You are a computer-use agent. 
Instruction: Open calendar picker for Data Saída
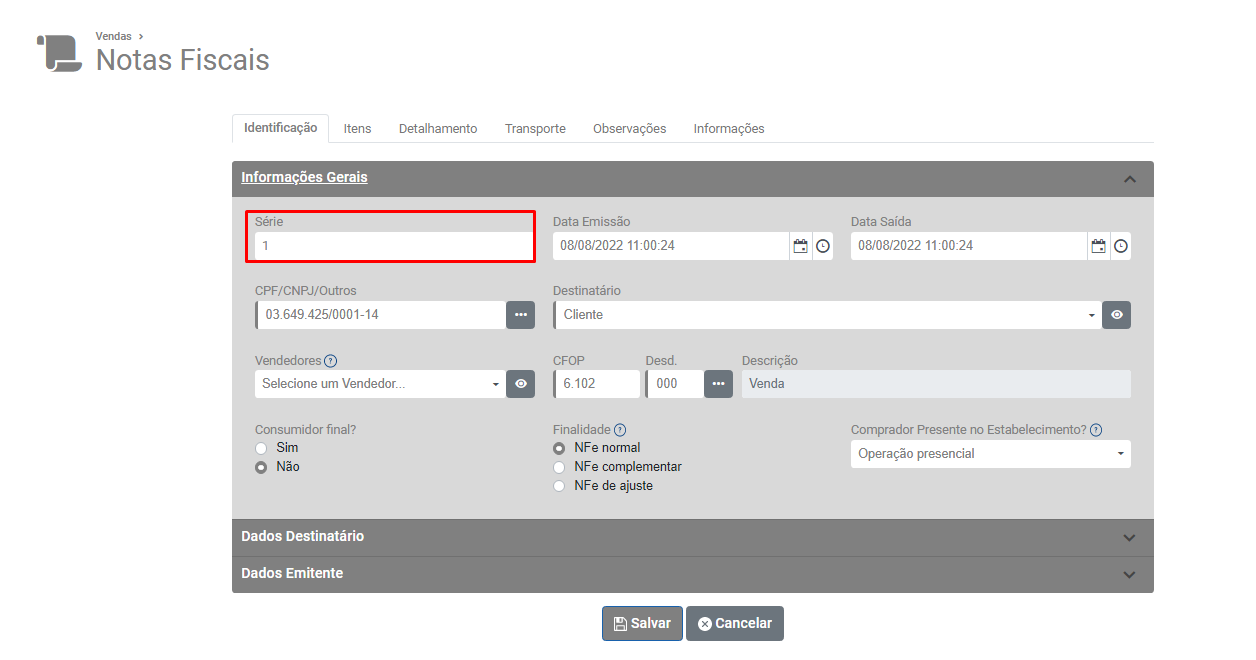tap(1098, 246)
